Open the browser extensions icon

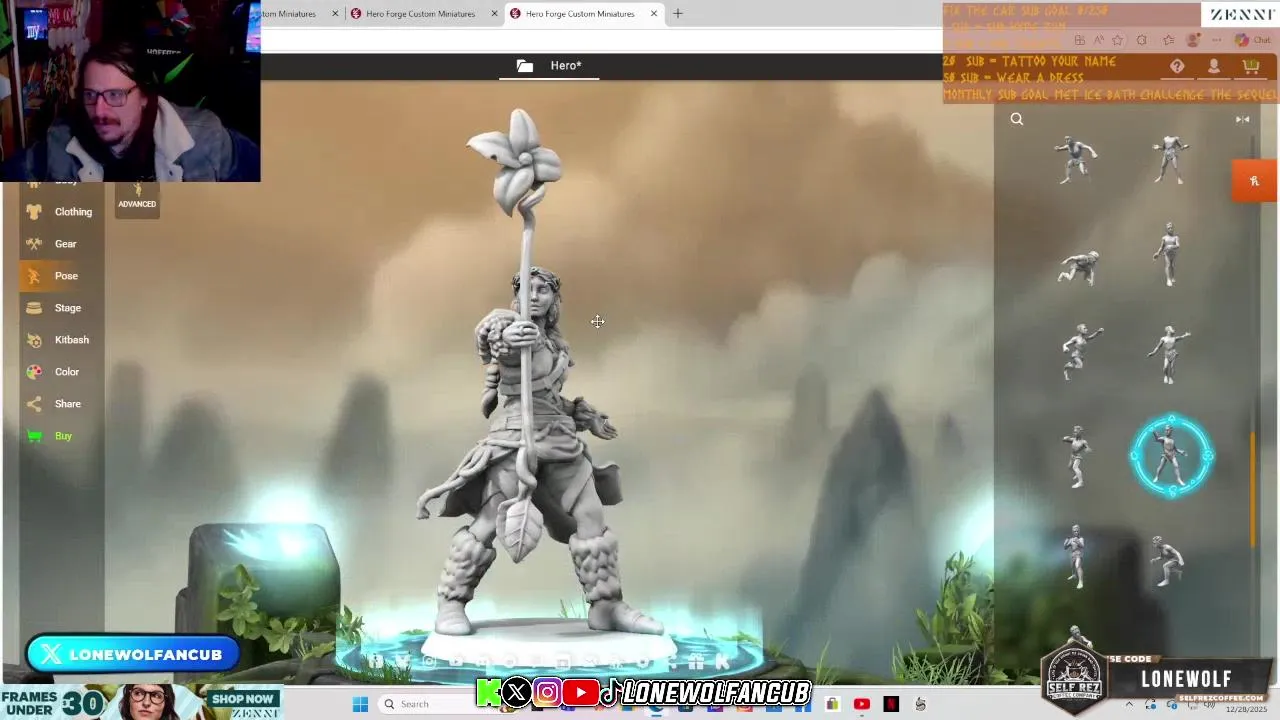(1142, 40)
